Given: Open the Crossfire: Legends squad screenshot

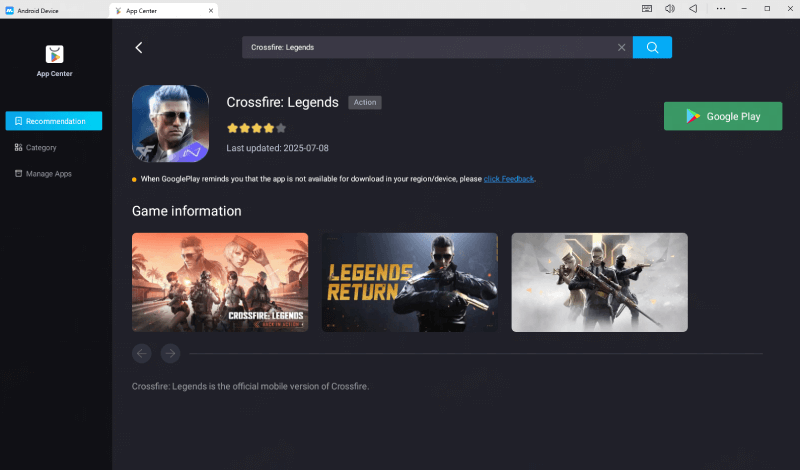Looking at the screenshot, I should (x=220, y=282).
